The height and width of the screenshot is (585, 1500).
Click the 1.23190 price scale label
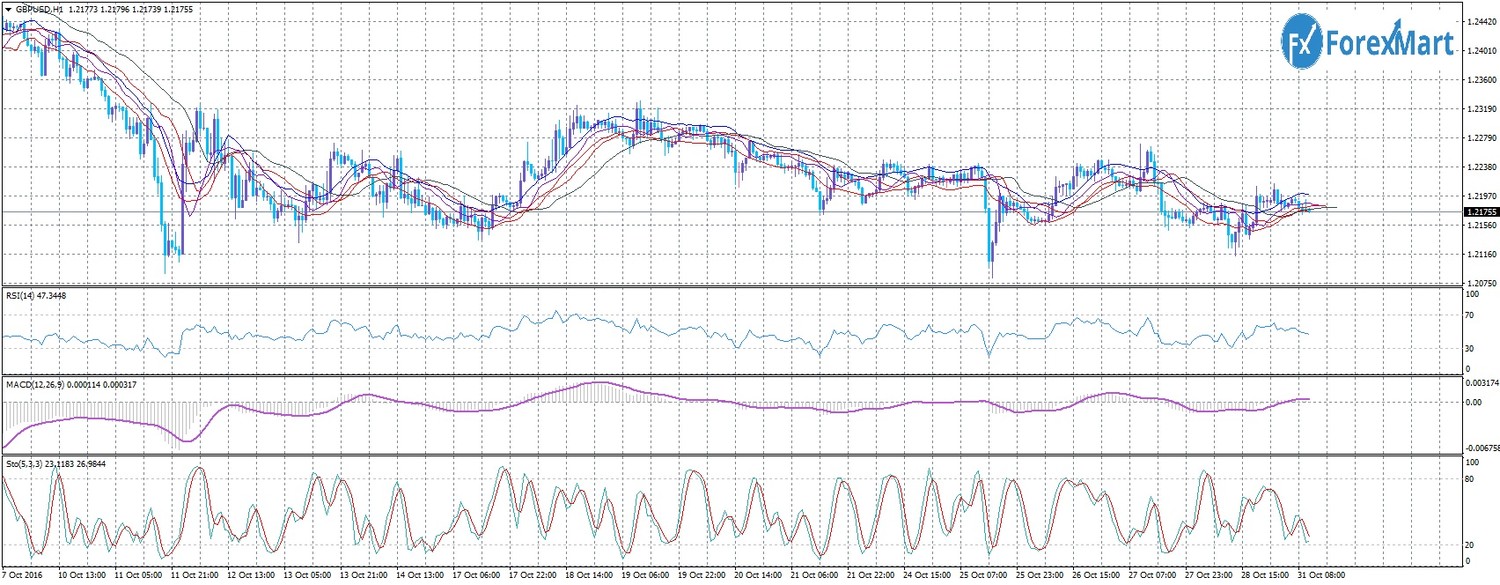point(1480,108)
